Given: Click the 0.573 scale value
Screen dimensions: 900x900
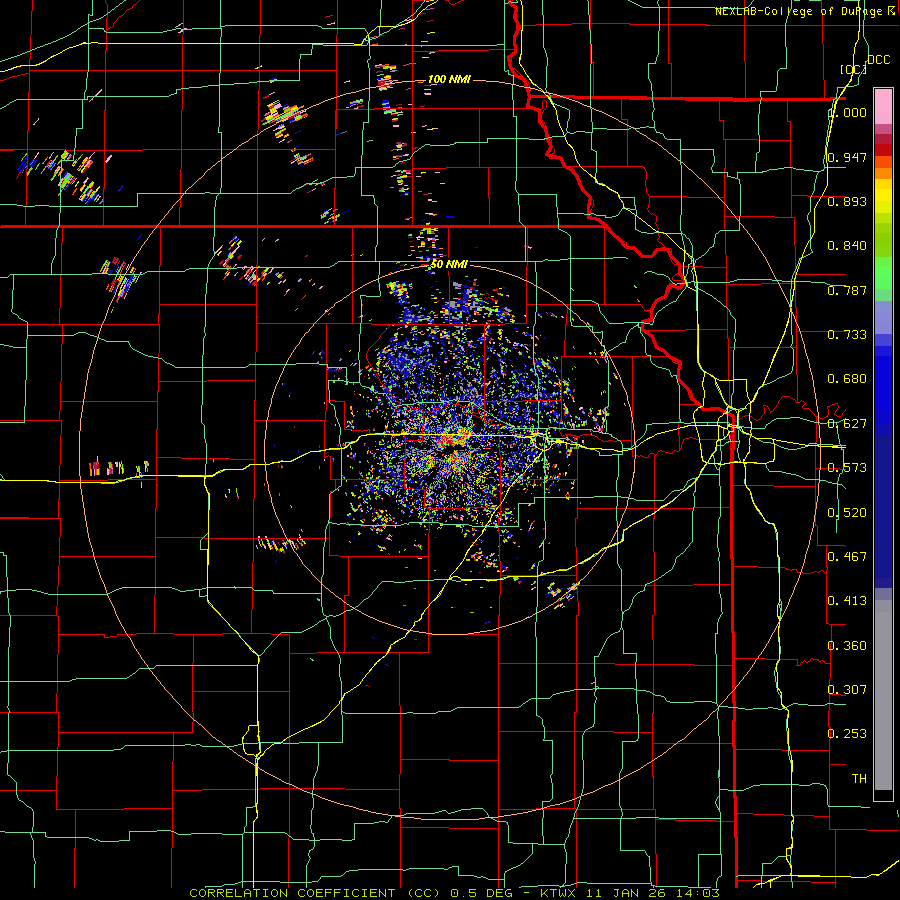Looking at the screenshot, I should pyautogui.click(x=847, y=468).
